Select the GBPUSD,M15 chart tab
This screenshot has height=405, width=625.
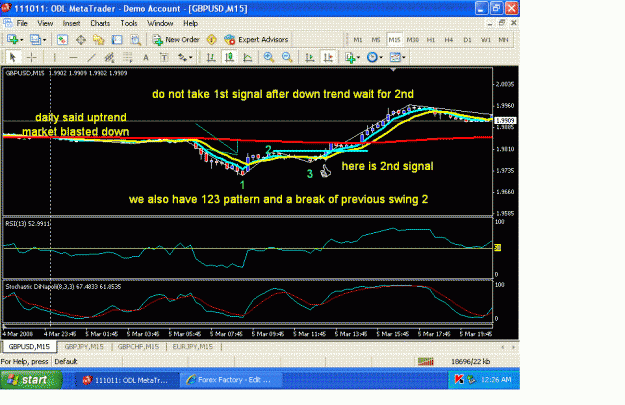tap(29, 347)
